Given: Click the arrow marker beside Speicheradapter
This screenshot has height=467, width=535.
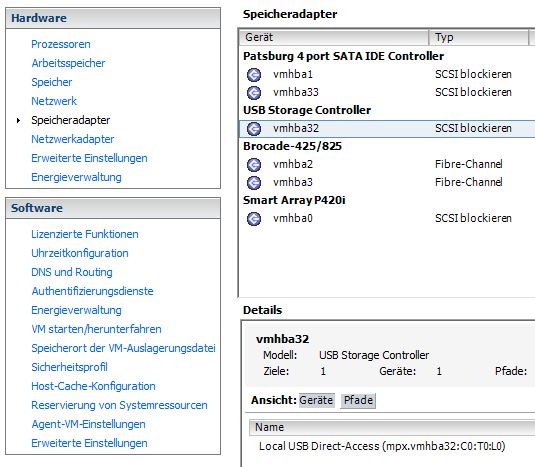Looking at the screenshot, I should (18, 120).
